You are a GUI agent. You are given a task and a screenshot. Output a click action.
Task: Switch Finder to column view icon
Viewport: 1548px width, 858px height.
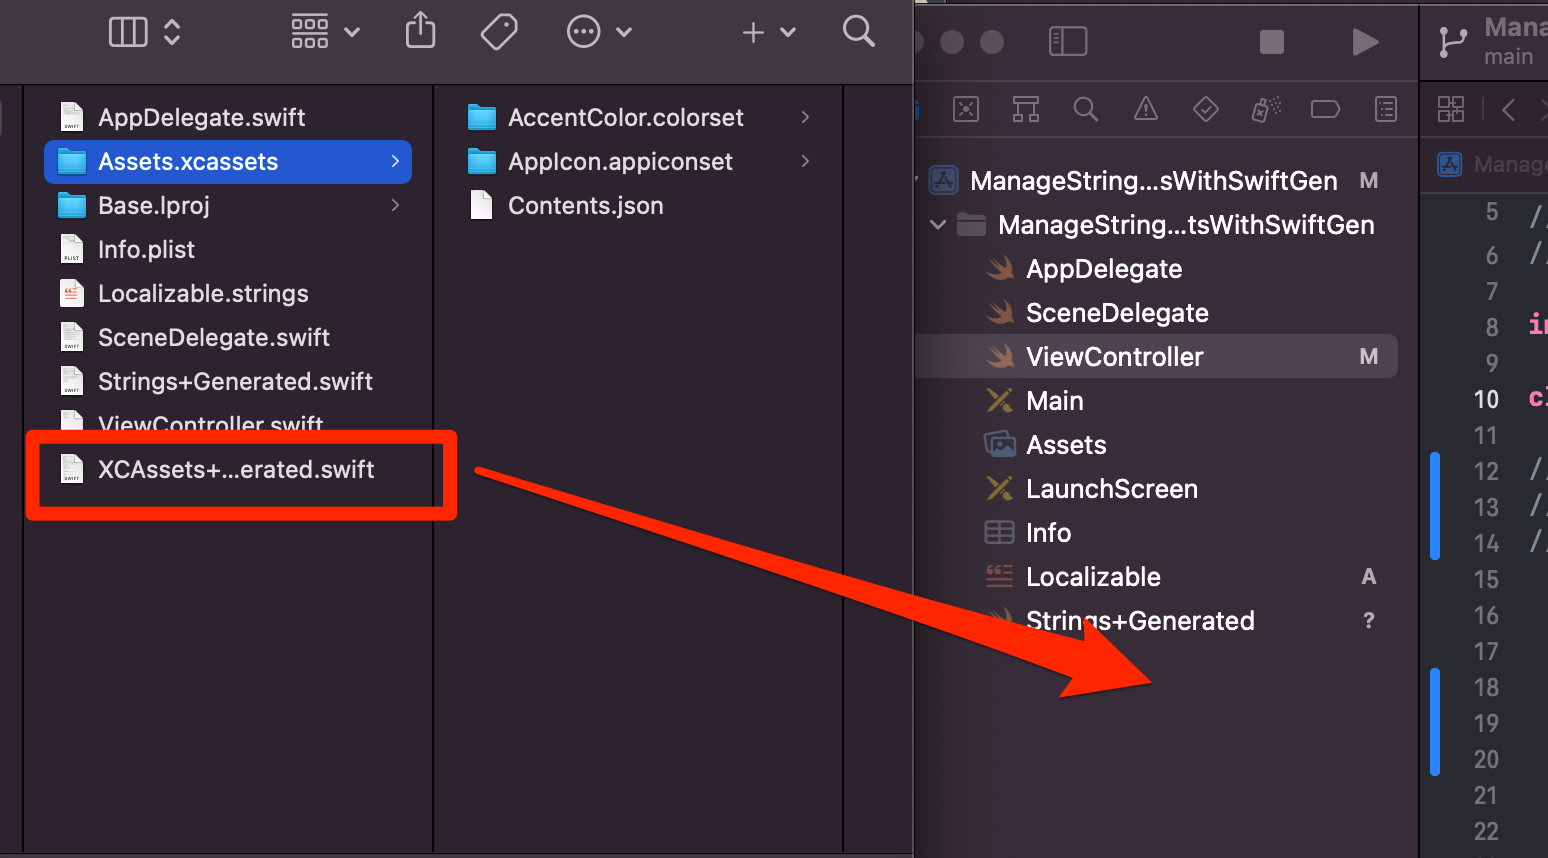(x=128, y=32)
